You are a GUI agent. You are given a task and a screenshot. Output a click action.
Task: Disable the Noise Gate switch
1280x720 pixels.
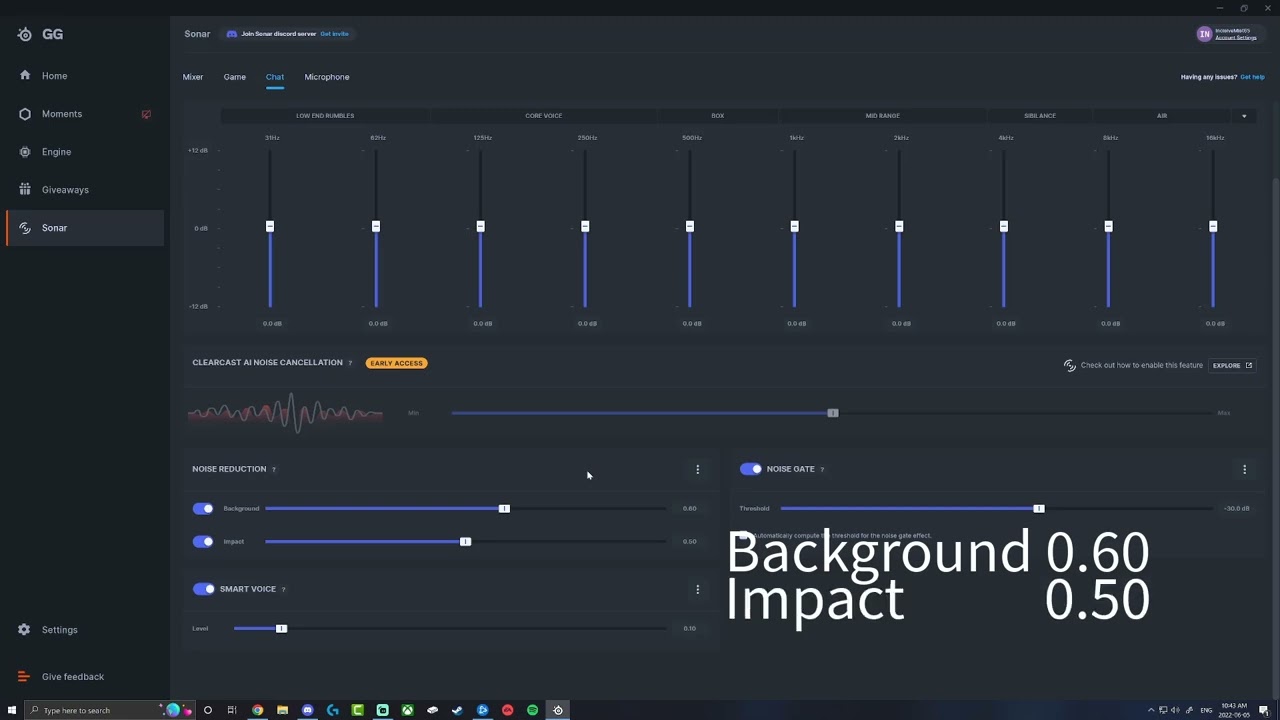pos(750,469)
